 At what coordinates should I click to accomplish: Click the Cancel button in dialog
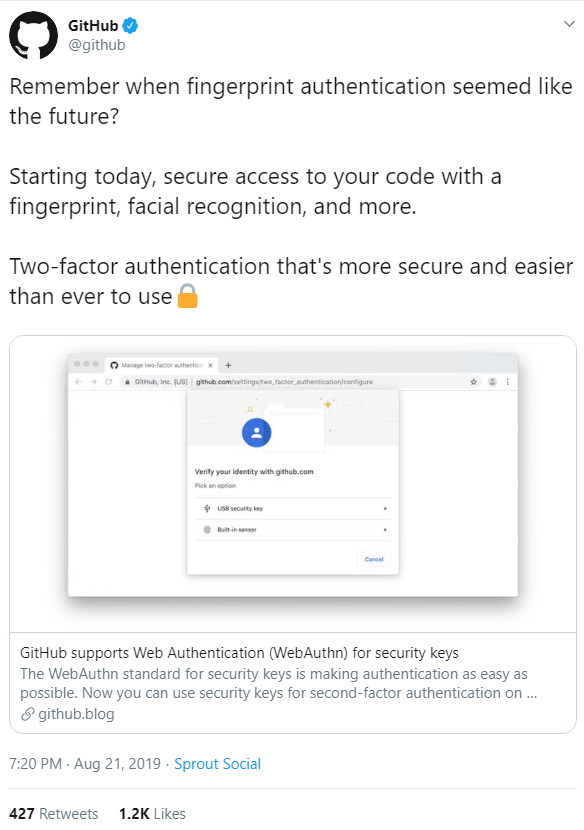(x=374, y=559)
